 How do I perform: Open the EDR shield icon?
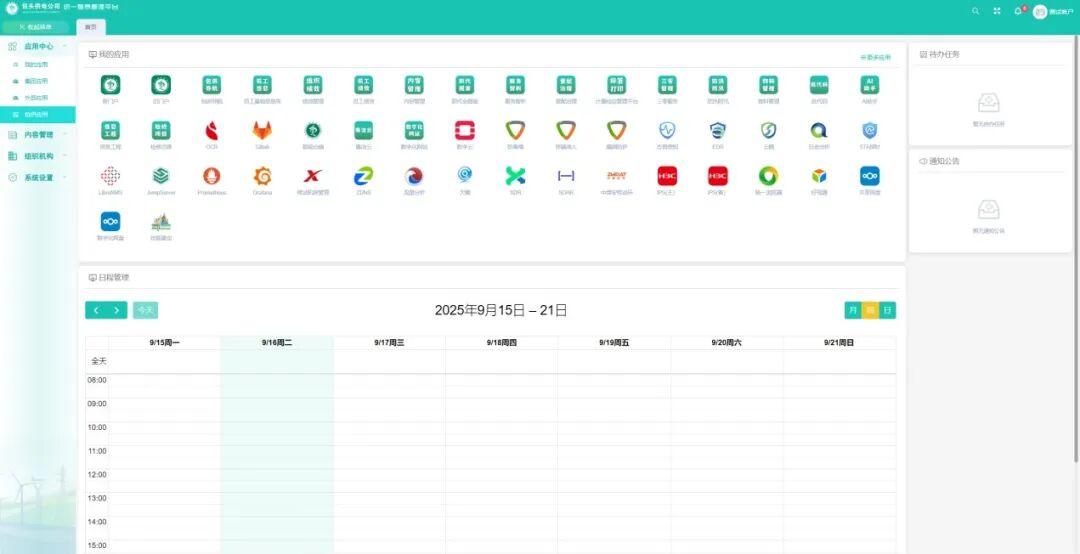(717, 130)
